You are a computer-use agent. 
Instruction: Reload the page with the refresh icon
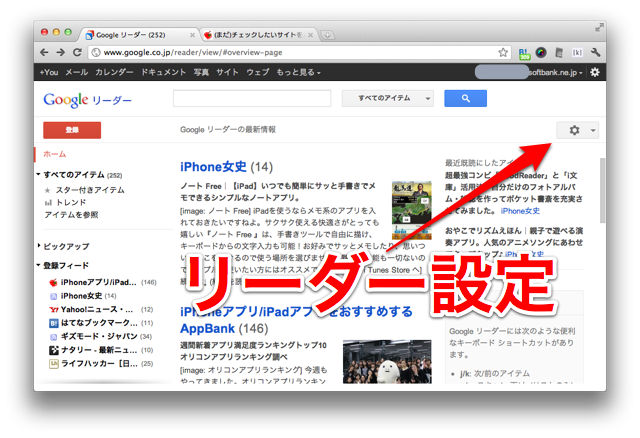tap(77, 52)
